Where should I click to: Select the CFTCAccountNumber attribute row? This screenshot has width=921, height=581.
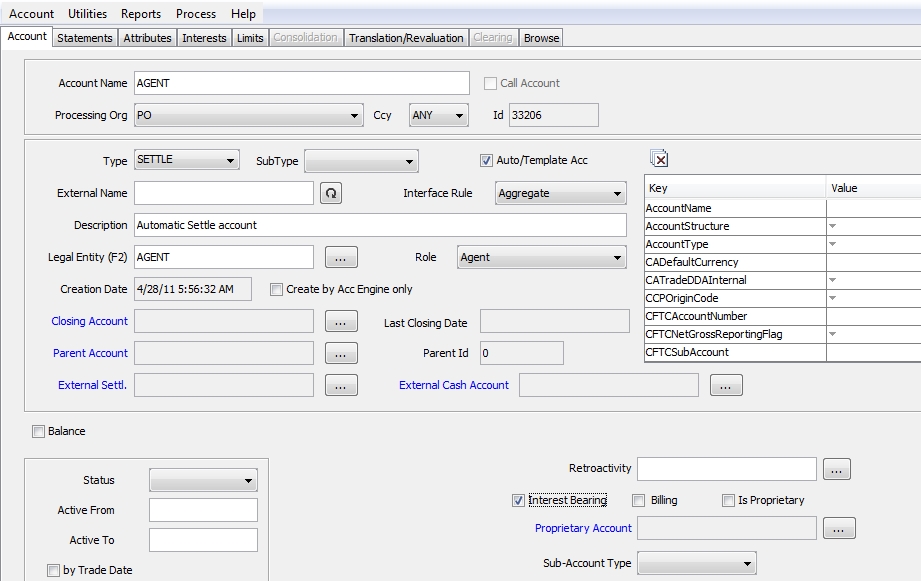point(782,316)
